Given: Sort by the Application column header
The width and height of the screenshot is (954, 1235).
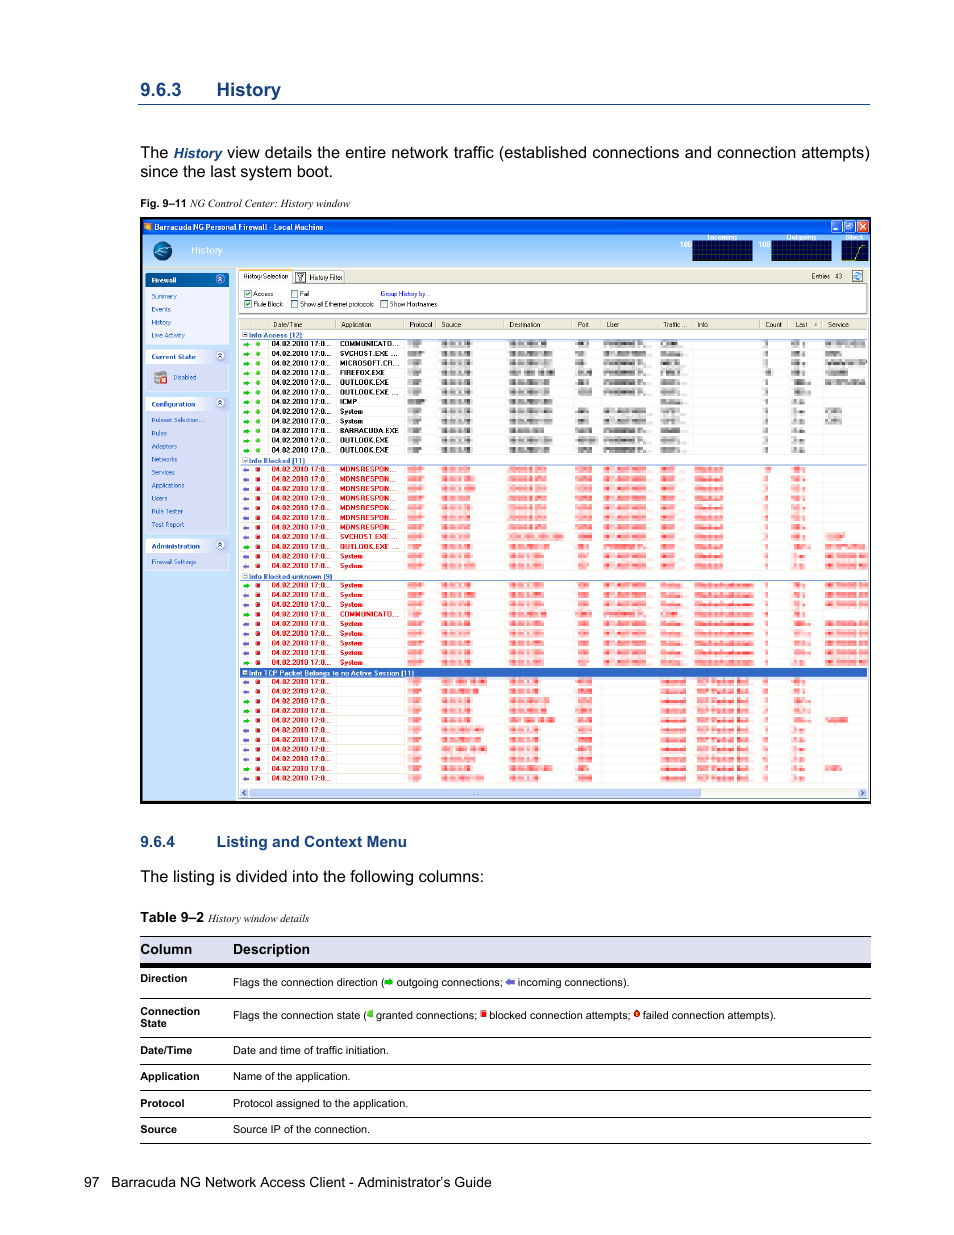Looking at the screenshot, I should pos(372,324).
